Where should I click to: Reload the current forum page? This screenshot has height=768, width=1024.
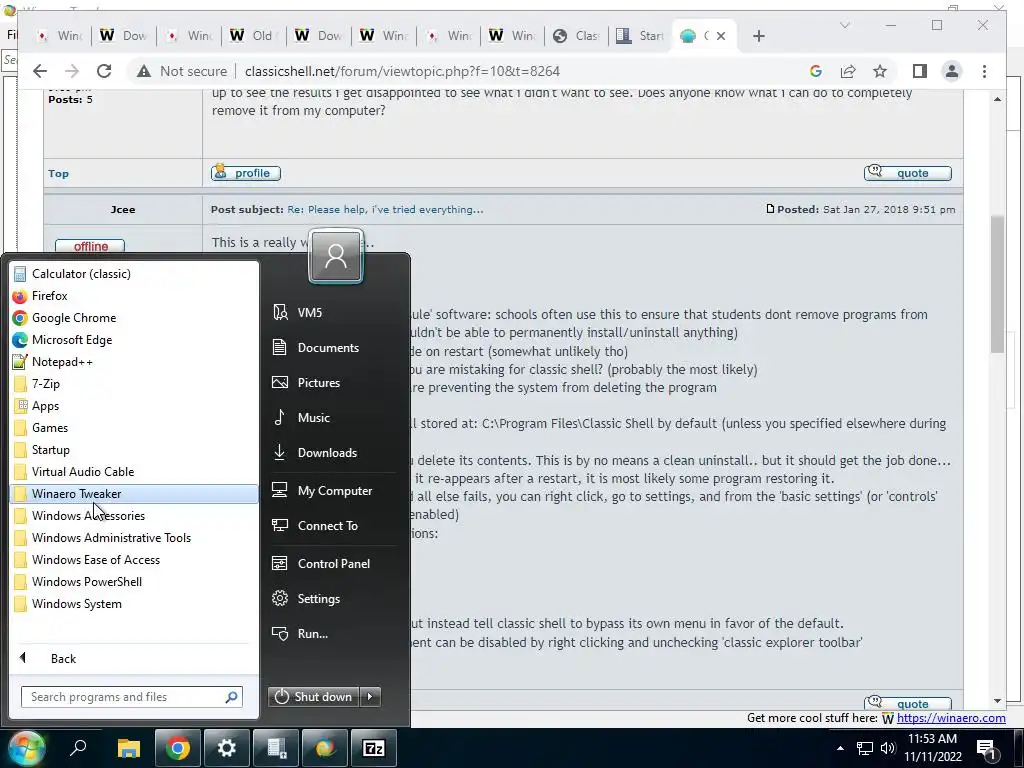(x=104, y=71)
